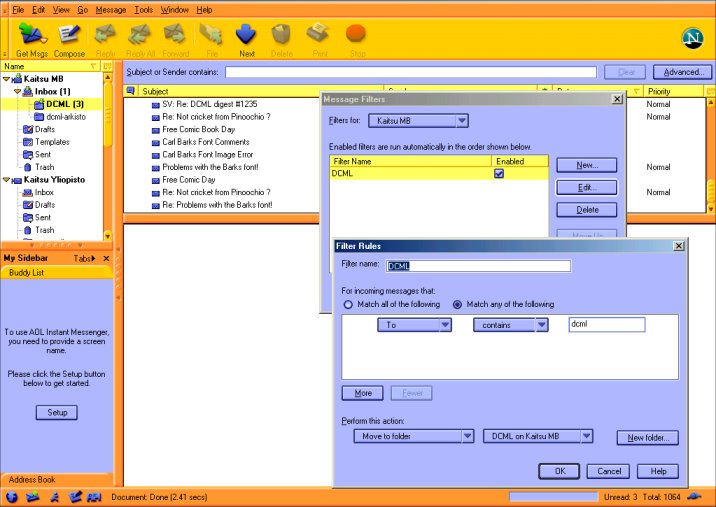Select the Buddy List sidebar tab

pyautogui.click(x=57, y=273)
